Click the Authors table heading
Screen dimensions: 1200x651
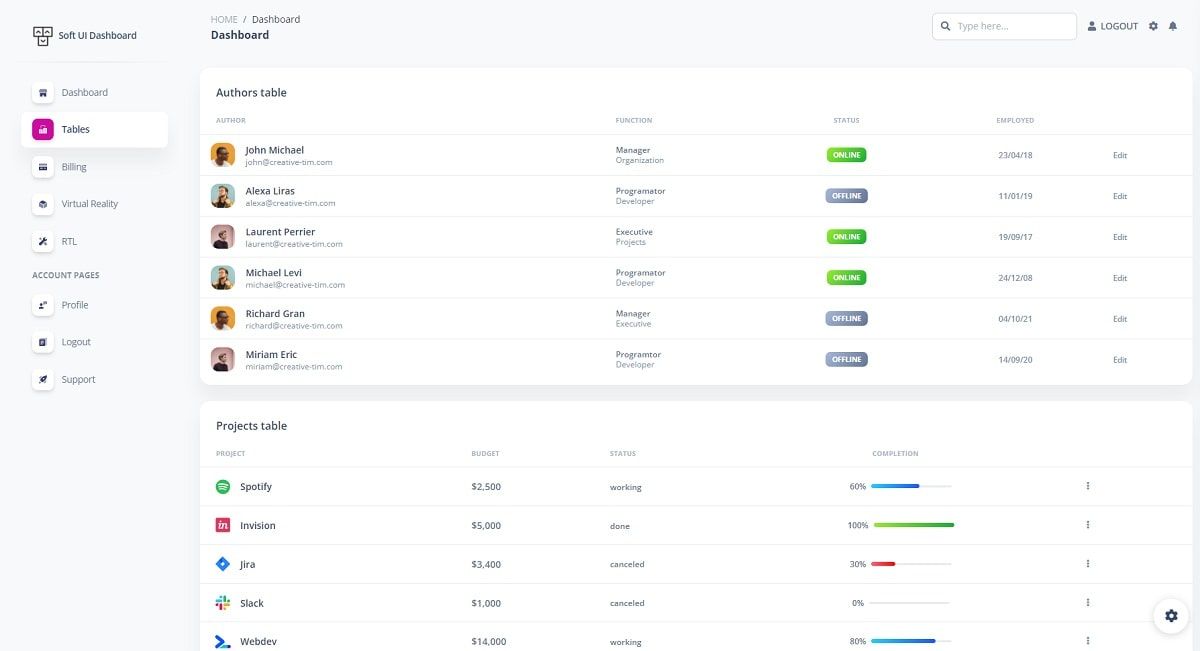coord(251,92)
